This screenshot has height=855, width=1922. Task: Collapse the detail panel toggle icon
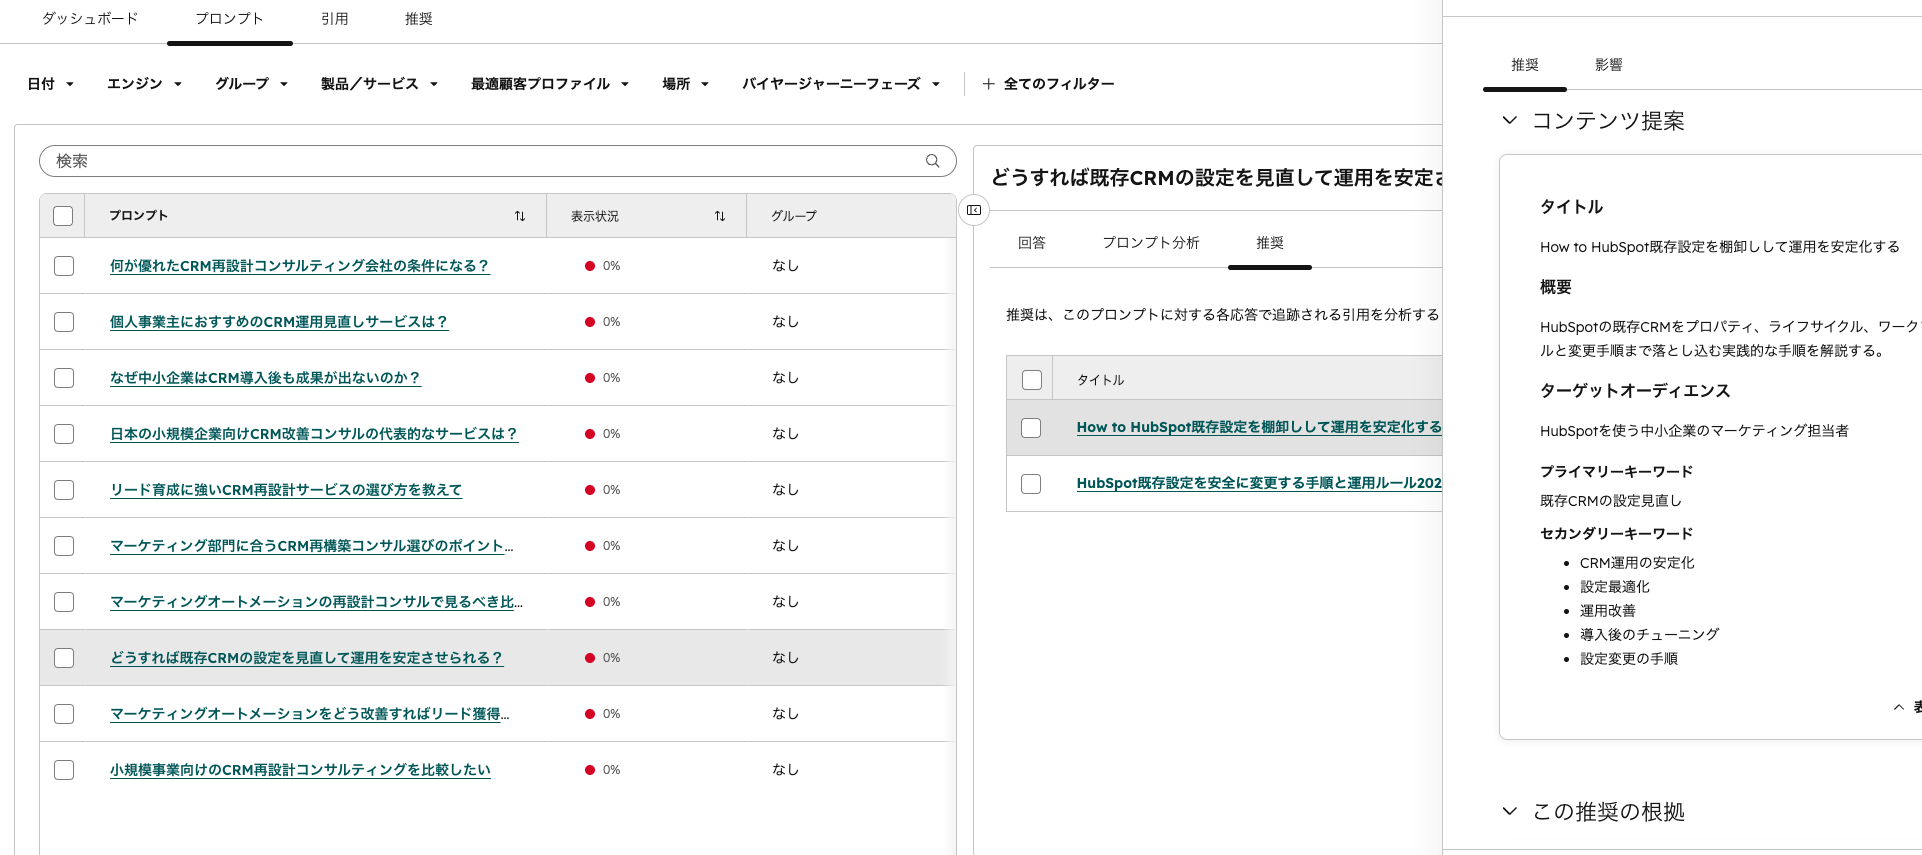(x=974, y=210)
